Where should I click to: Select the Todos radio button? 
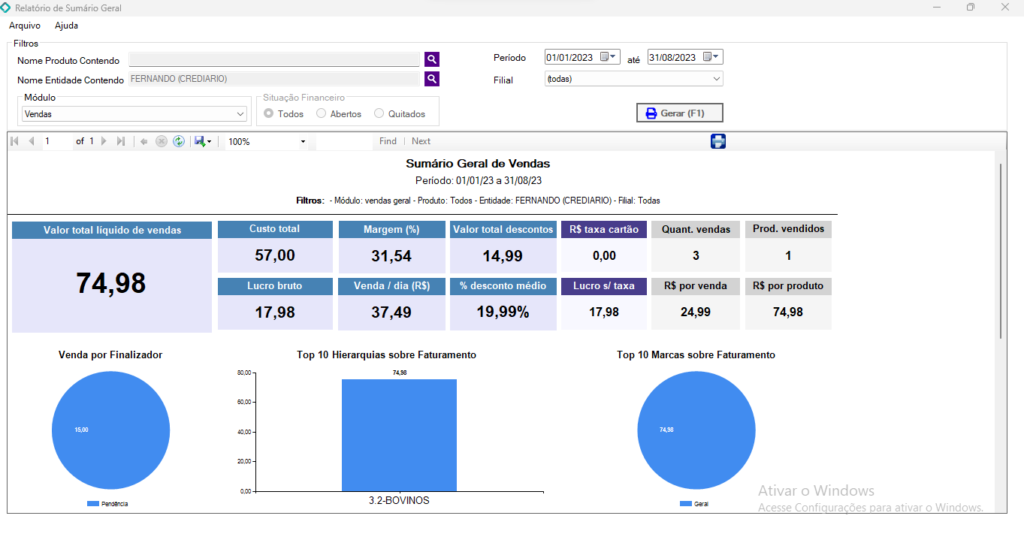point(270,114)
